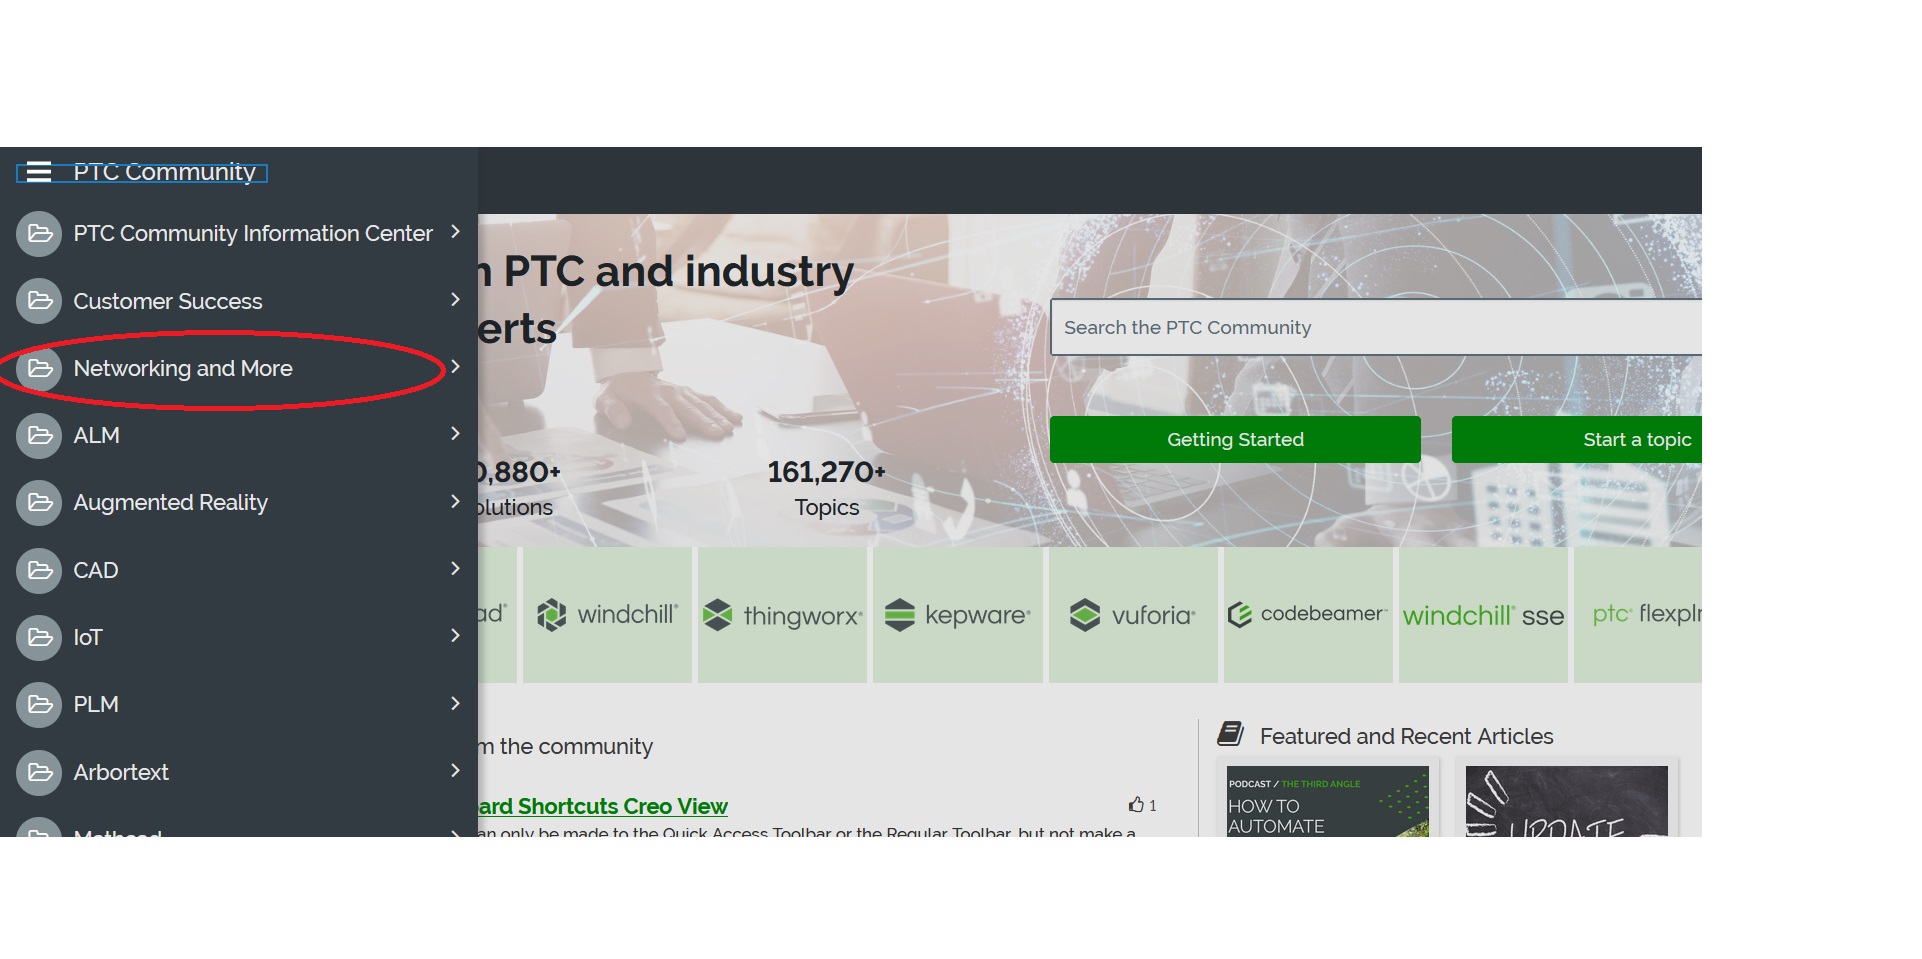Click the Start a topic button
This screenshot has height=959, width=1922.
(1637, 439)
